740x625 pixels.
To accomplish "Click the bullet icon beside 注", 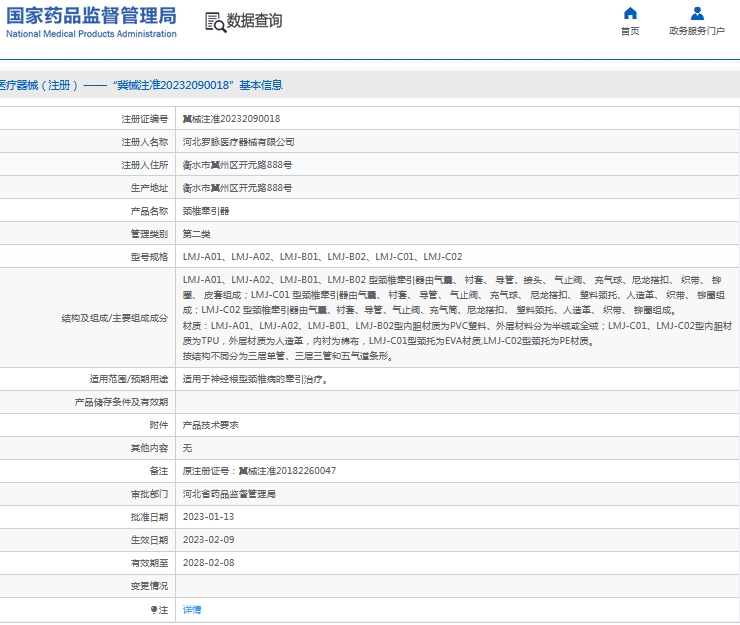I will click(154, 609).
